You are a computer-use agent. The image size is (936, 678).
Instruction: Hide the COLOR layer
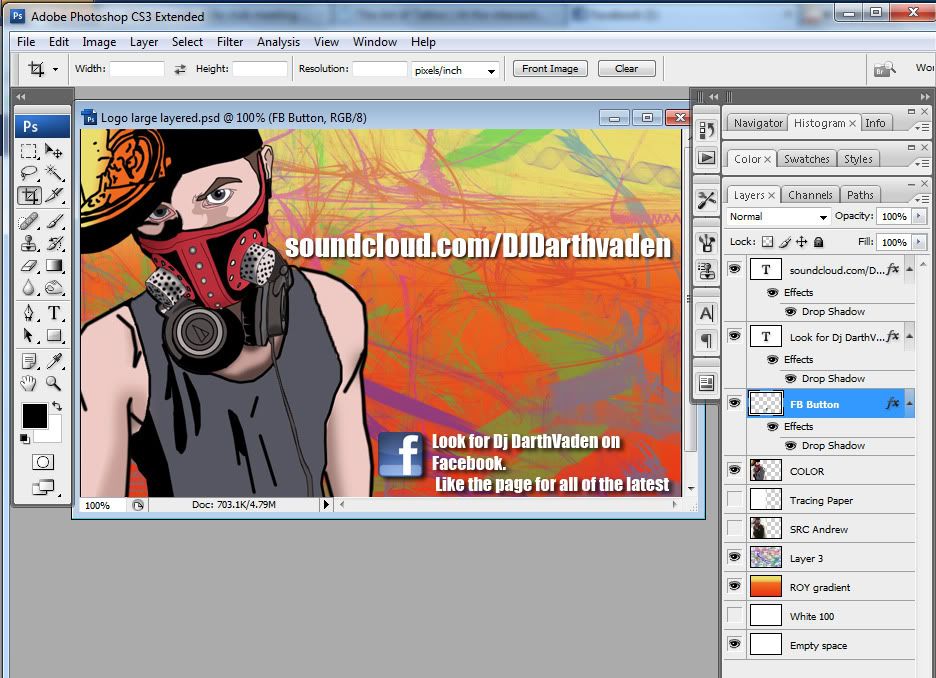point(735,470)
